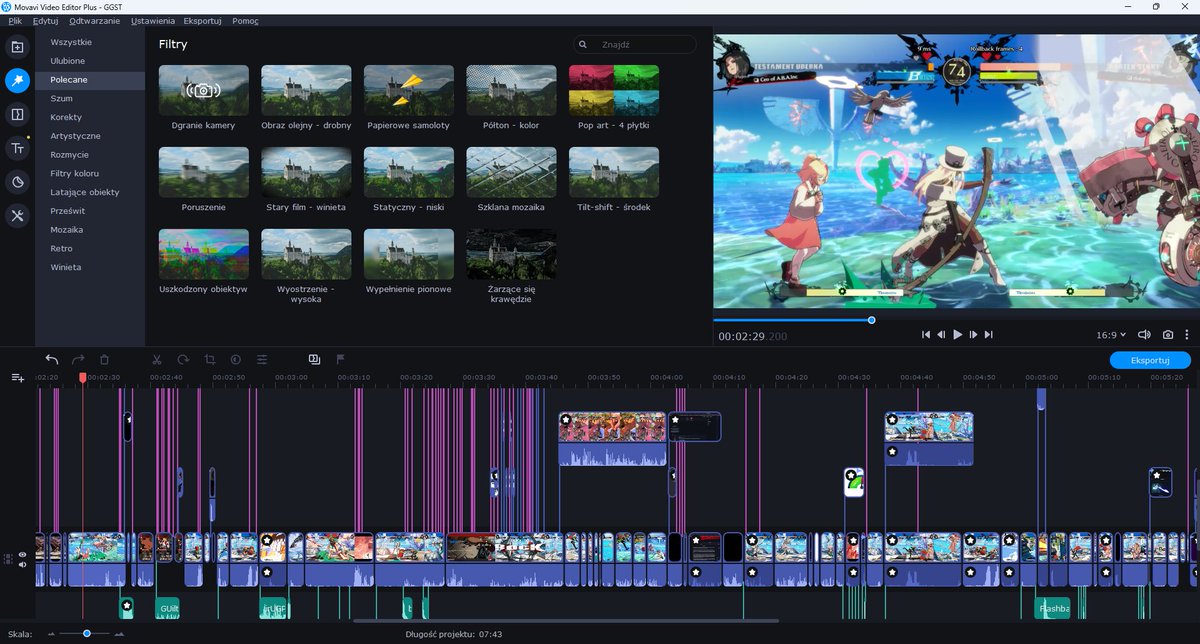Viewport: 1200px width, 644px height.
Task: Click the Skala zoom slider handle
Action: 87,633
